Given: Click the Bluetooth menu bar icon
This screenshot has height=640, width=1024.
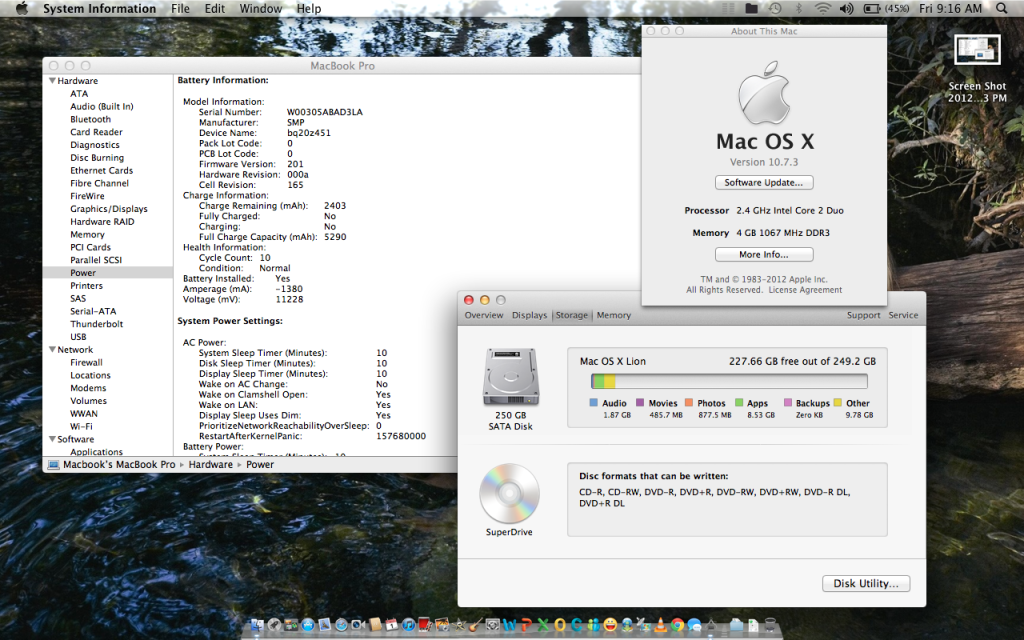Looking at the screenshot, I should click(798, 8).
